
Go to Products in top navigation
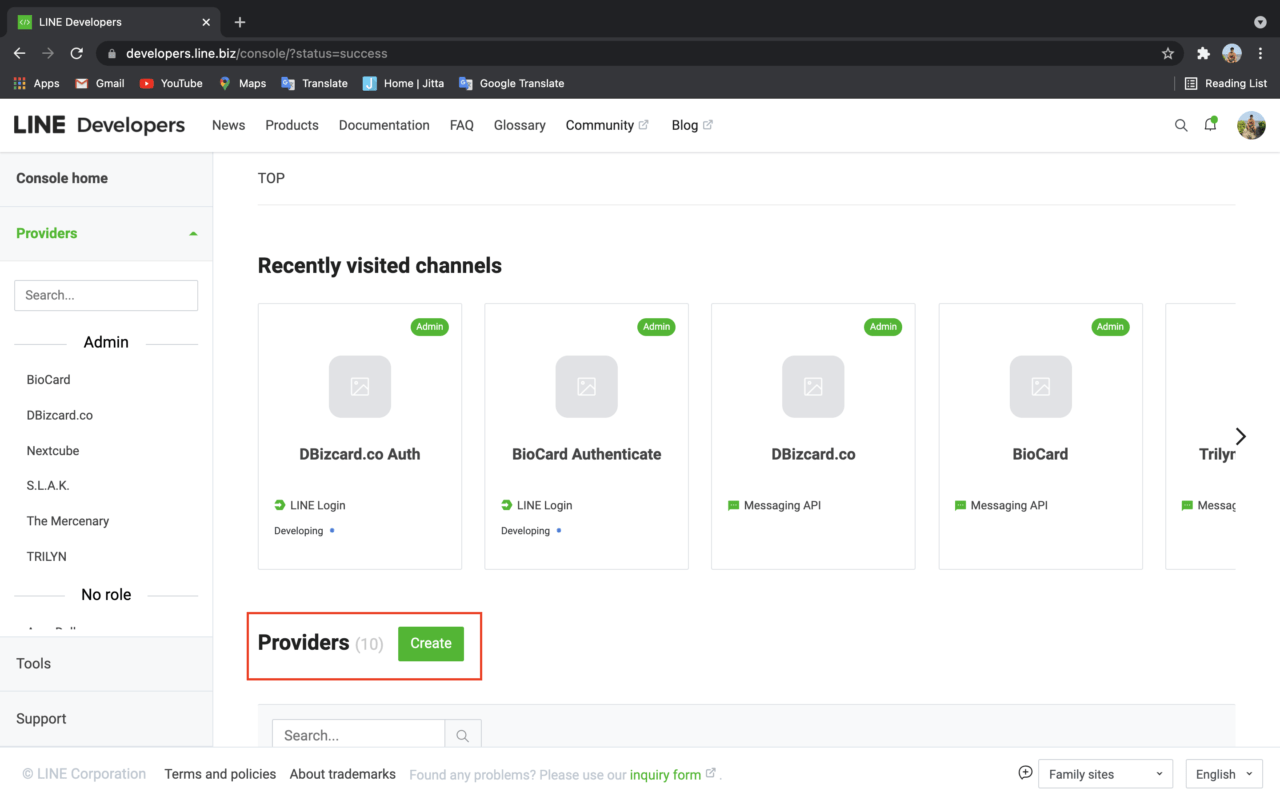point(292,125)
